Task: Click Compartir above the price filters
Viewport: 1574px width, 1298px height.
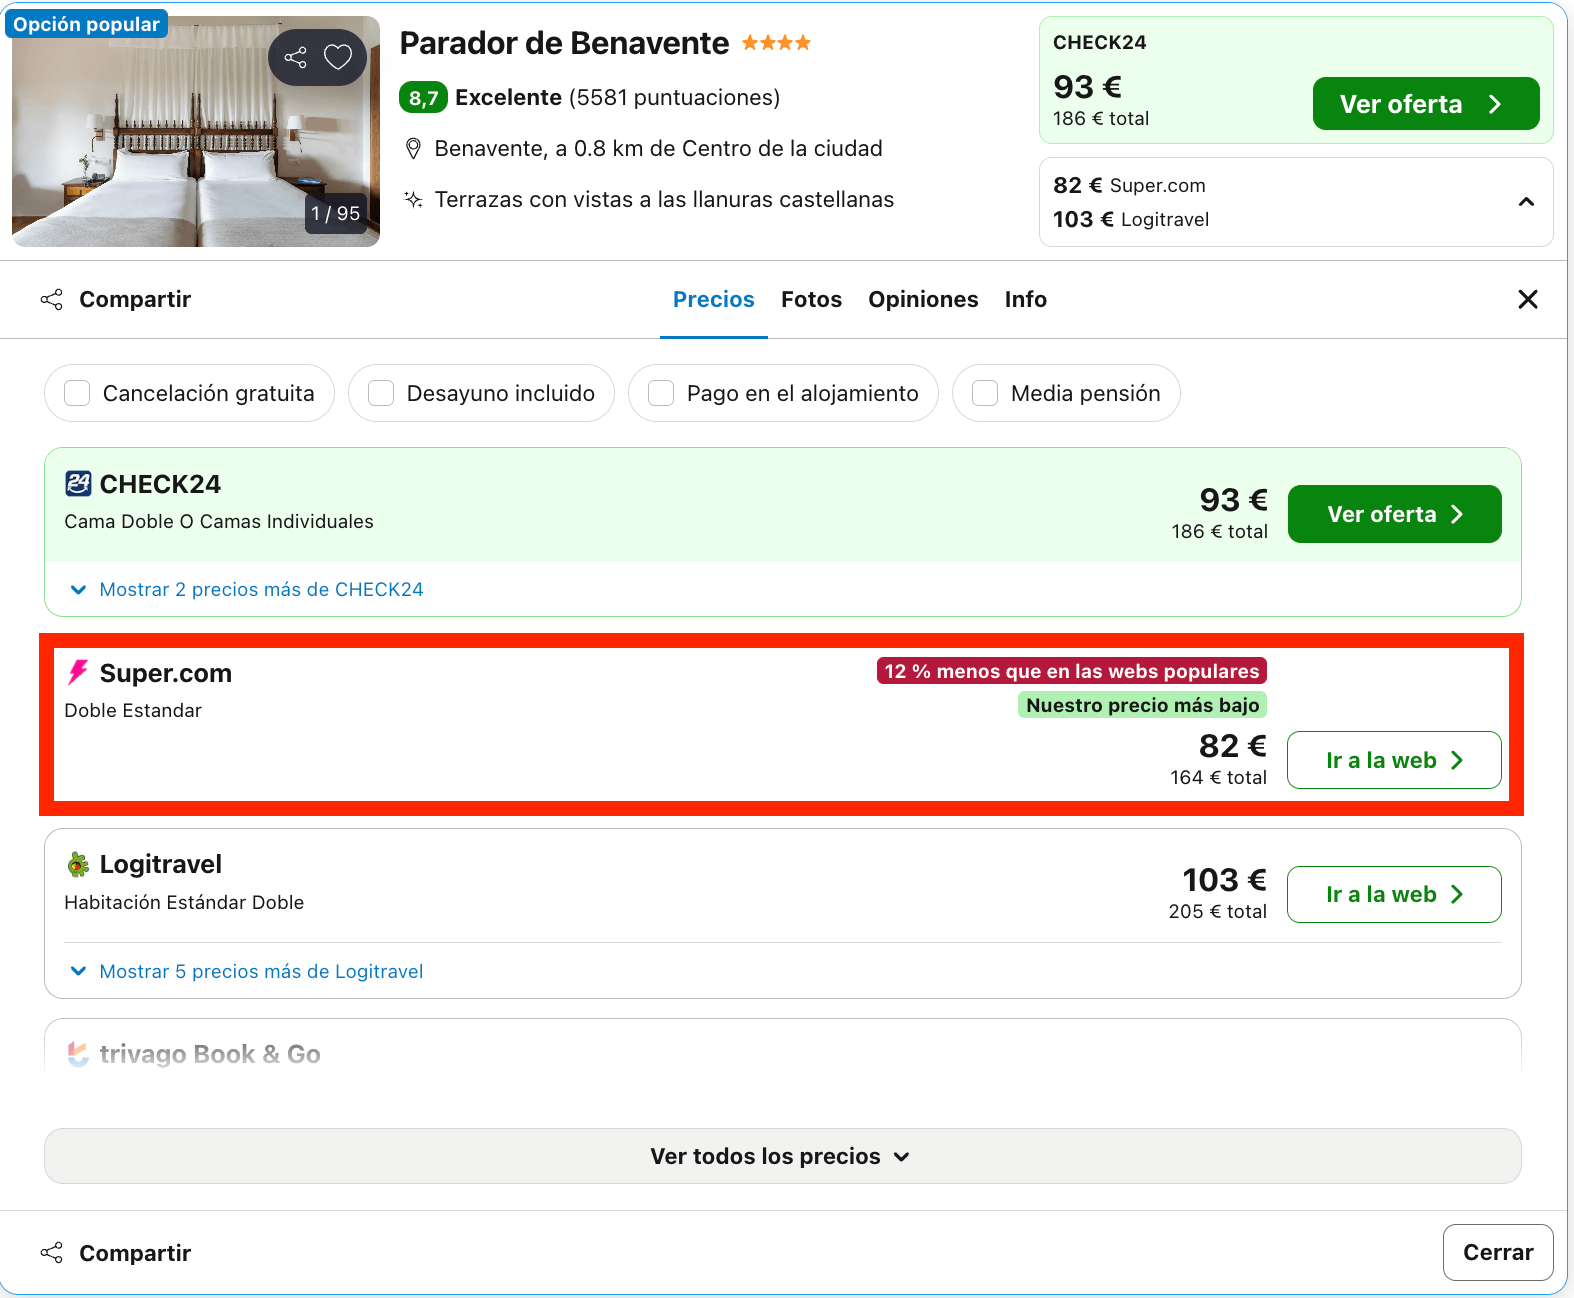Action: 116,299
